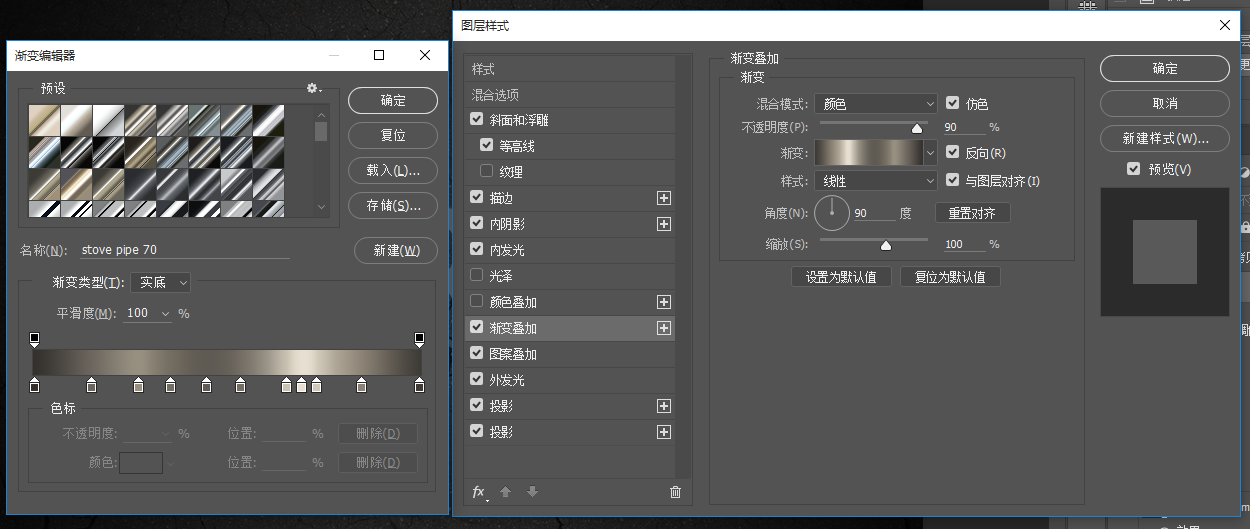This screenshot has width=1250, height=529.
Task: Click the angle dial in Layer Style
Action: (831, 213)
